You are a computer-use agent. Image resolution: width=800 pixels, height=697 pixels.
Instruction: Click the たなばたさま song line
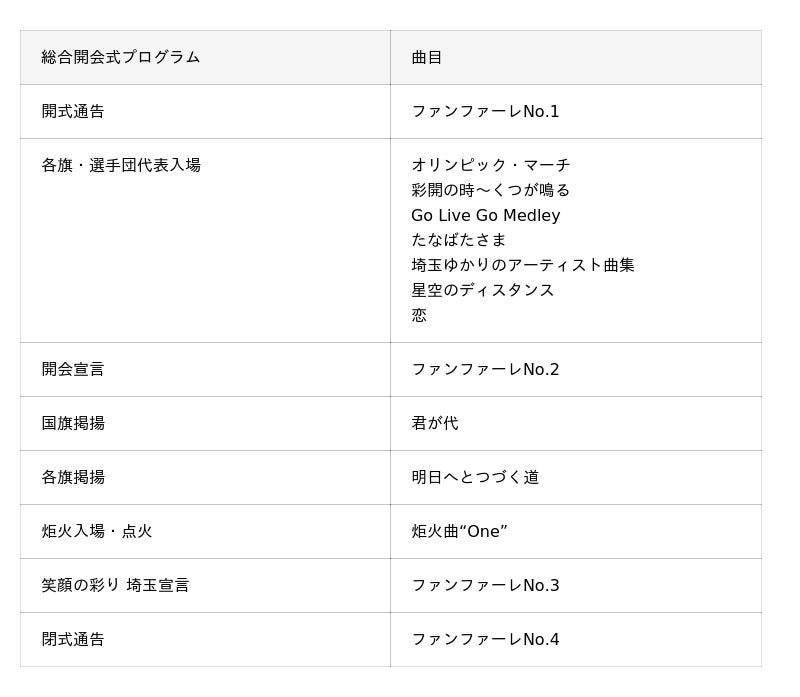458,240
